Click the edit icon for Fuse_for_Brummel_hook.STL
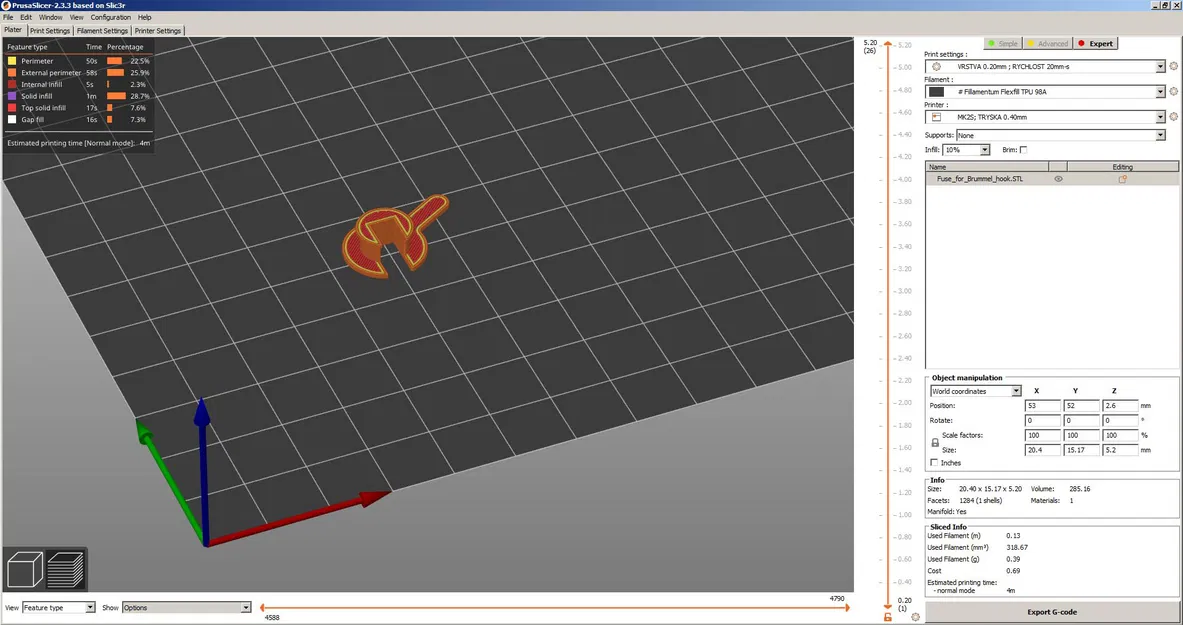1183x625 pixels. tap(1123, 179)
